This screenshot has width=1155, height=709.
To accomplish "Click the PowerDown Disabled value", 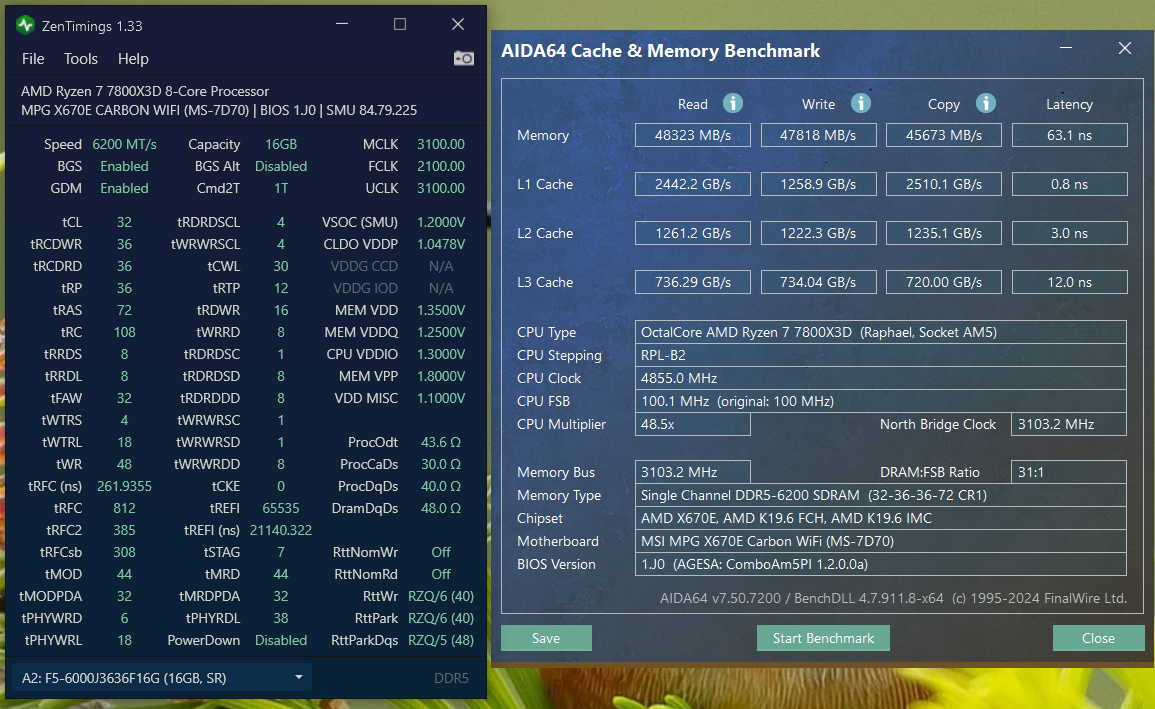I will [281, 641].
